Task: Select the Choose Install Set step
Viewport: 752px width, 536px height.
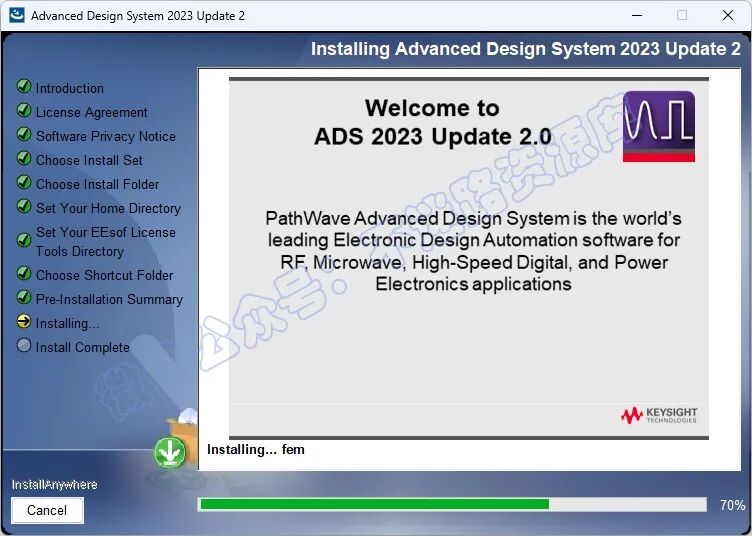Action: coord(89,160)
